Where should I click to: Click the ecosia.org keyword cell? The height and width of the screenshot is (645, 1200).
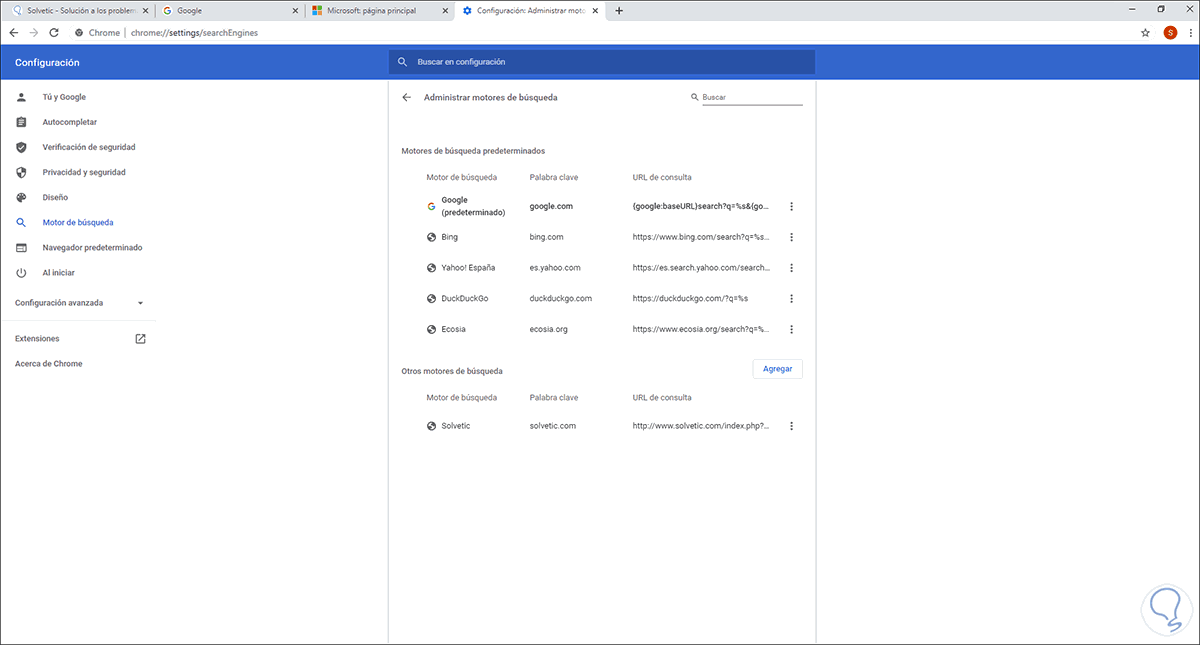coord(549,329)
